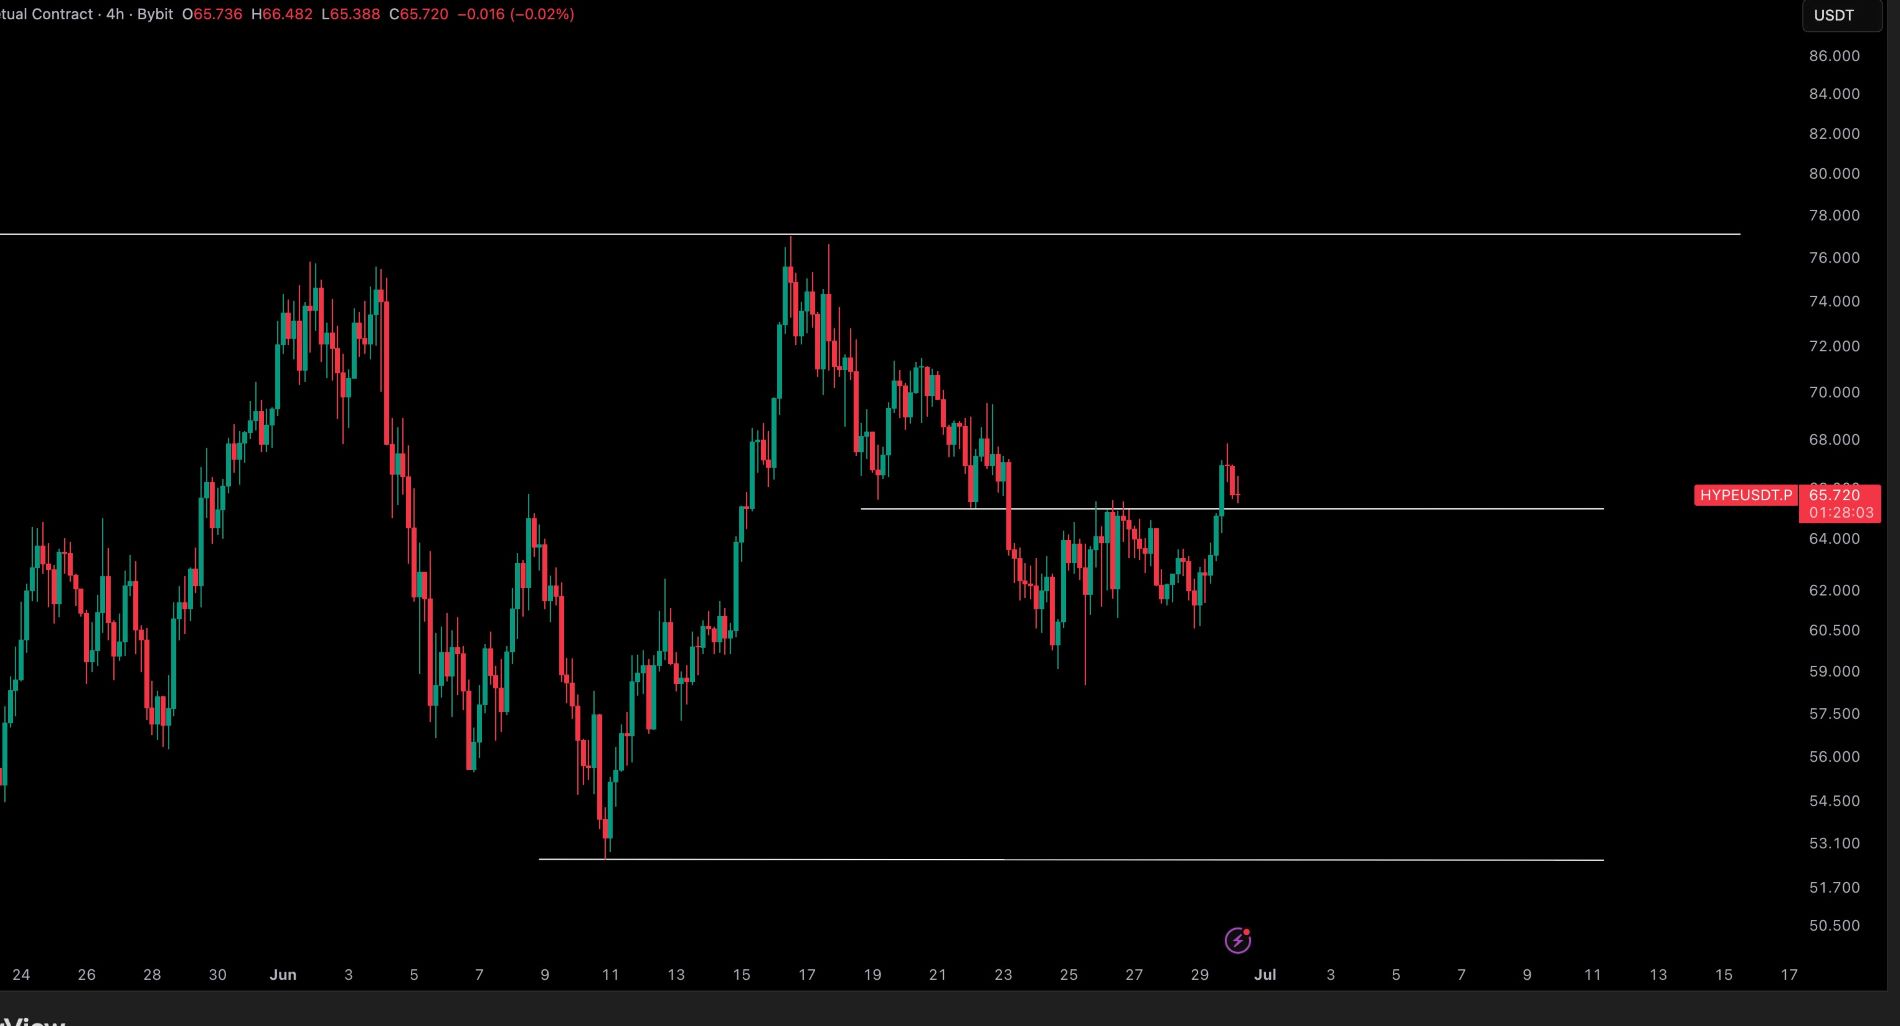Open the USDT currency selector
The image size is (1900, 1026).
click(1841, 15)
